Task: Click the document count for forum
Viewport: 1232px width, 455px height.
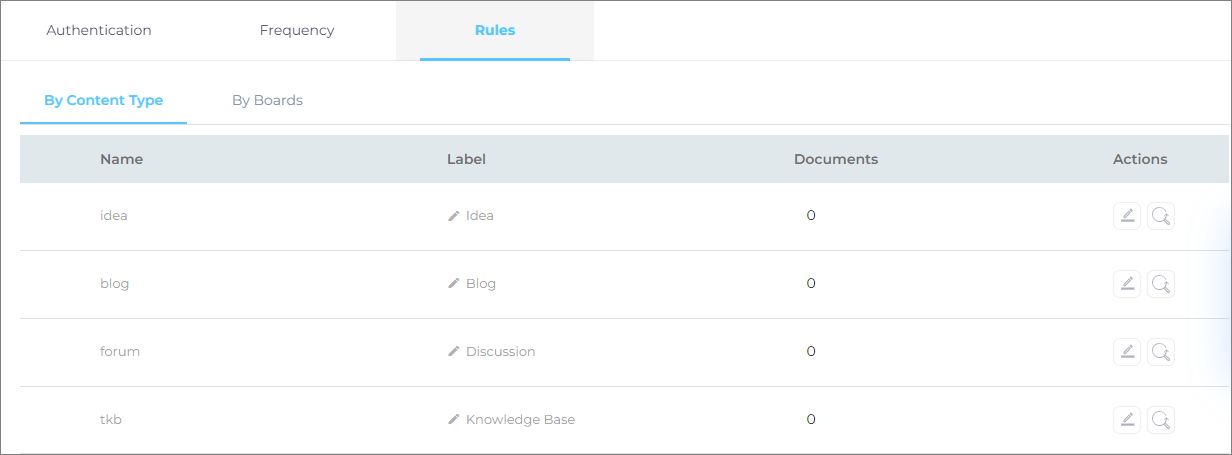Action: coord(811,352)
